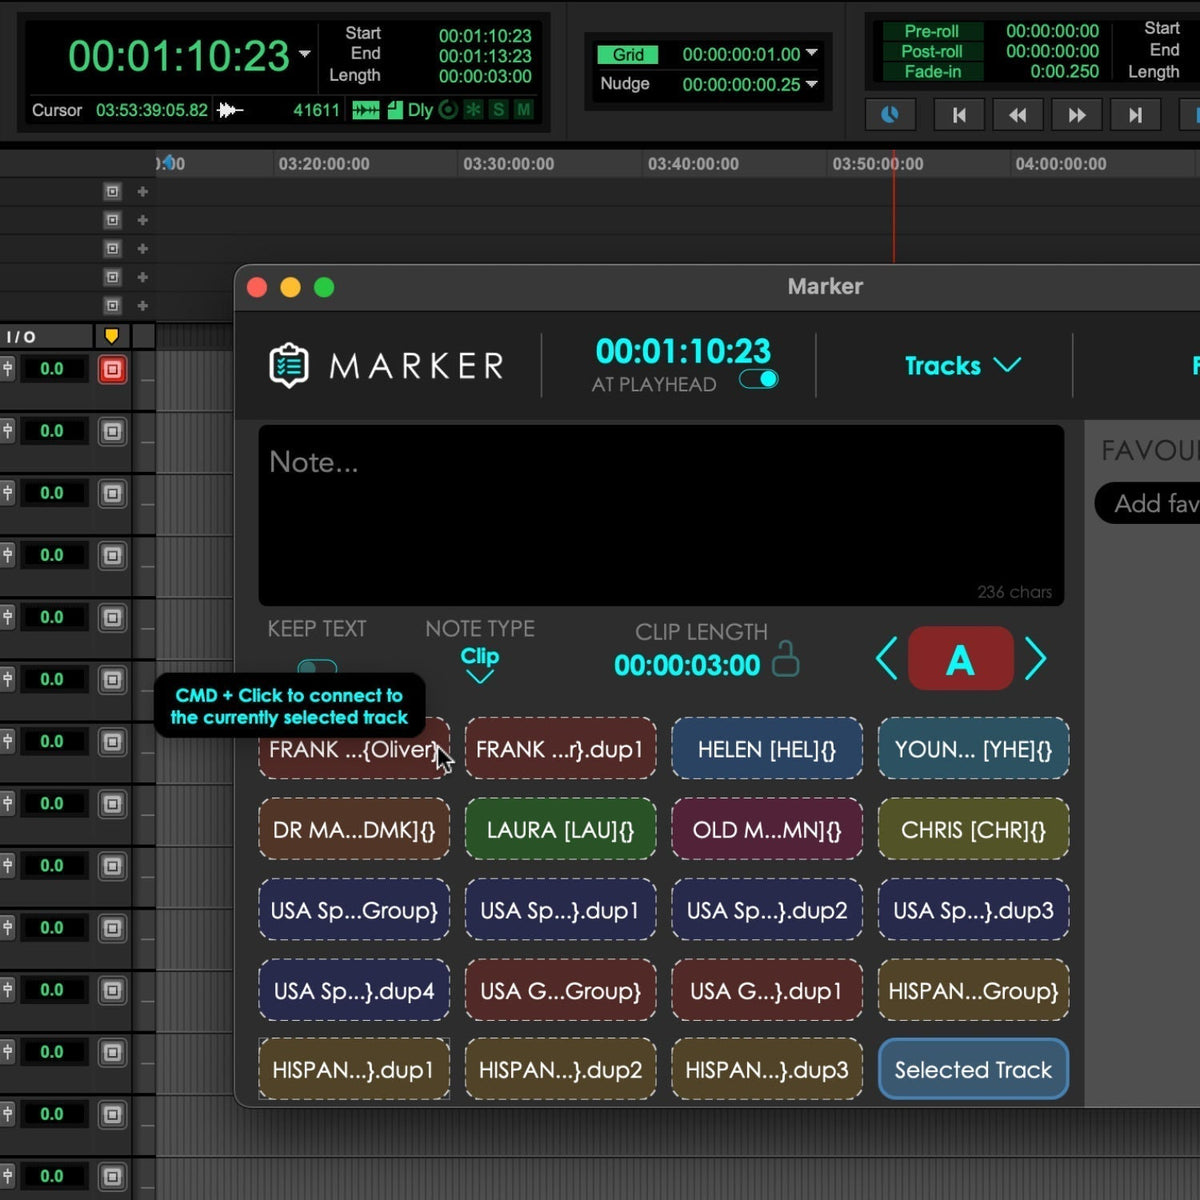Select the USA G...}.dup1 track button
The image size is (1200, 1200).
pos(767,991)
